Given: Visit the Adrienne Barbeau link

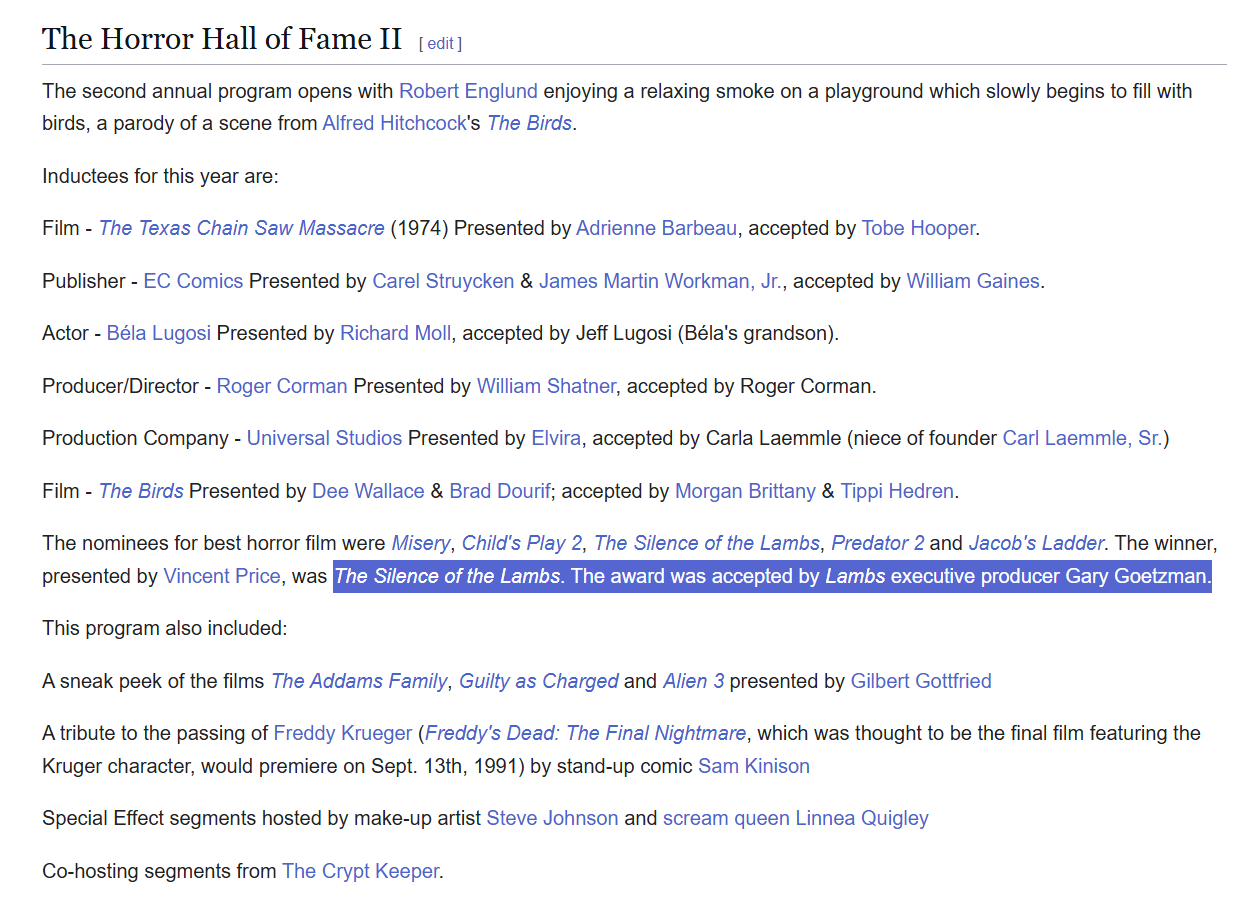Looking at the screenshot, I should point(657,228).
